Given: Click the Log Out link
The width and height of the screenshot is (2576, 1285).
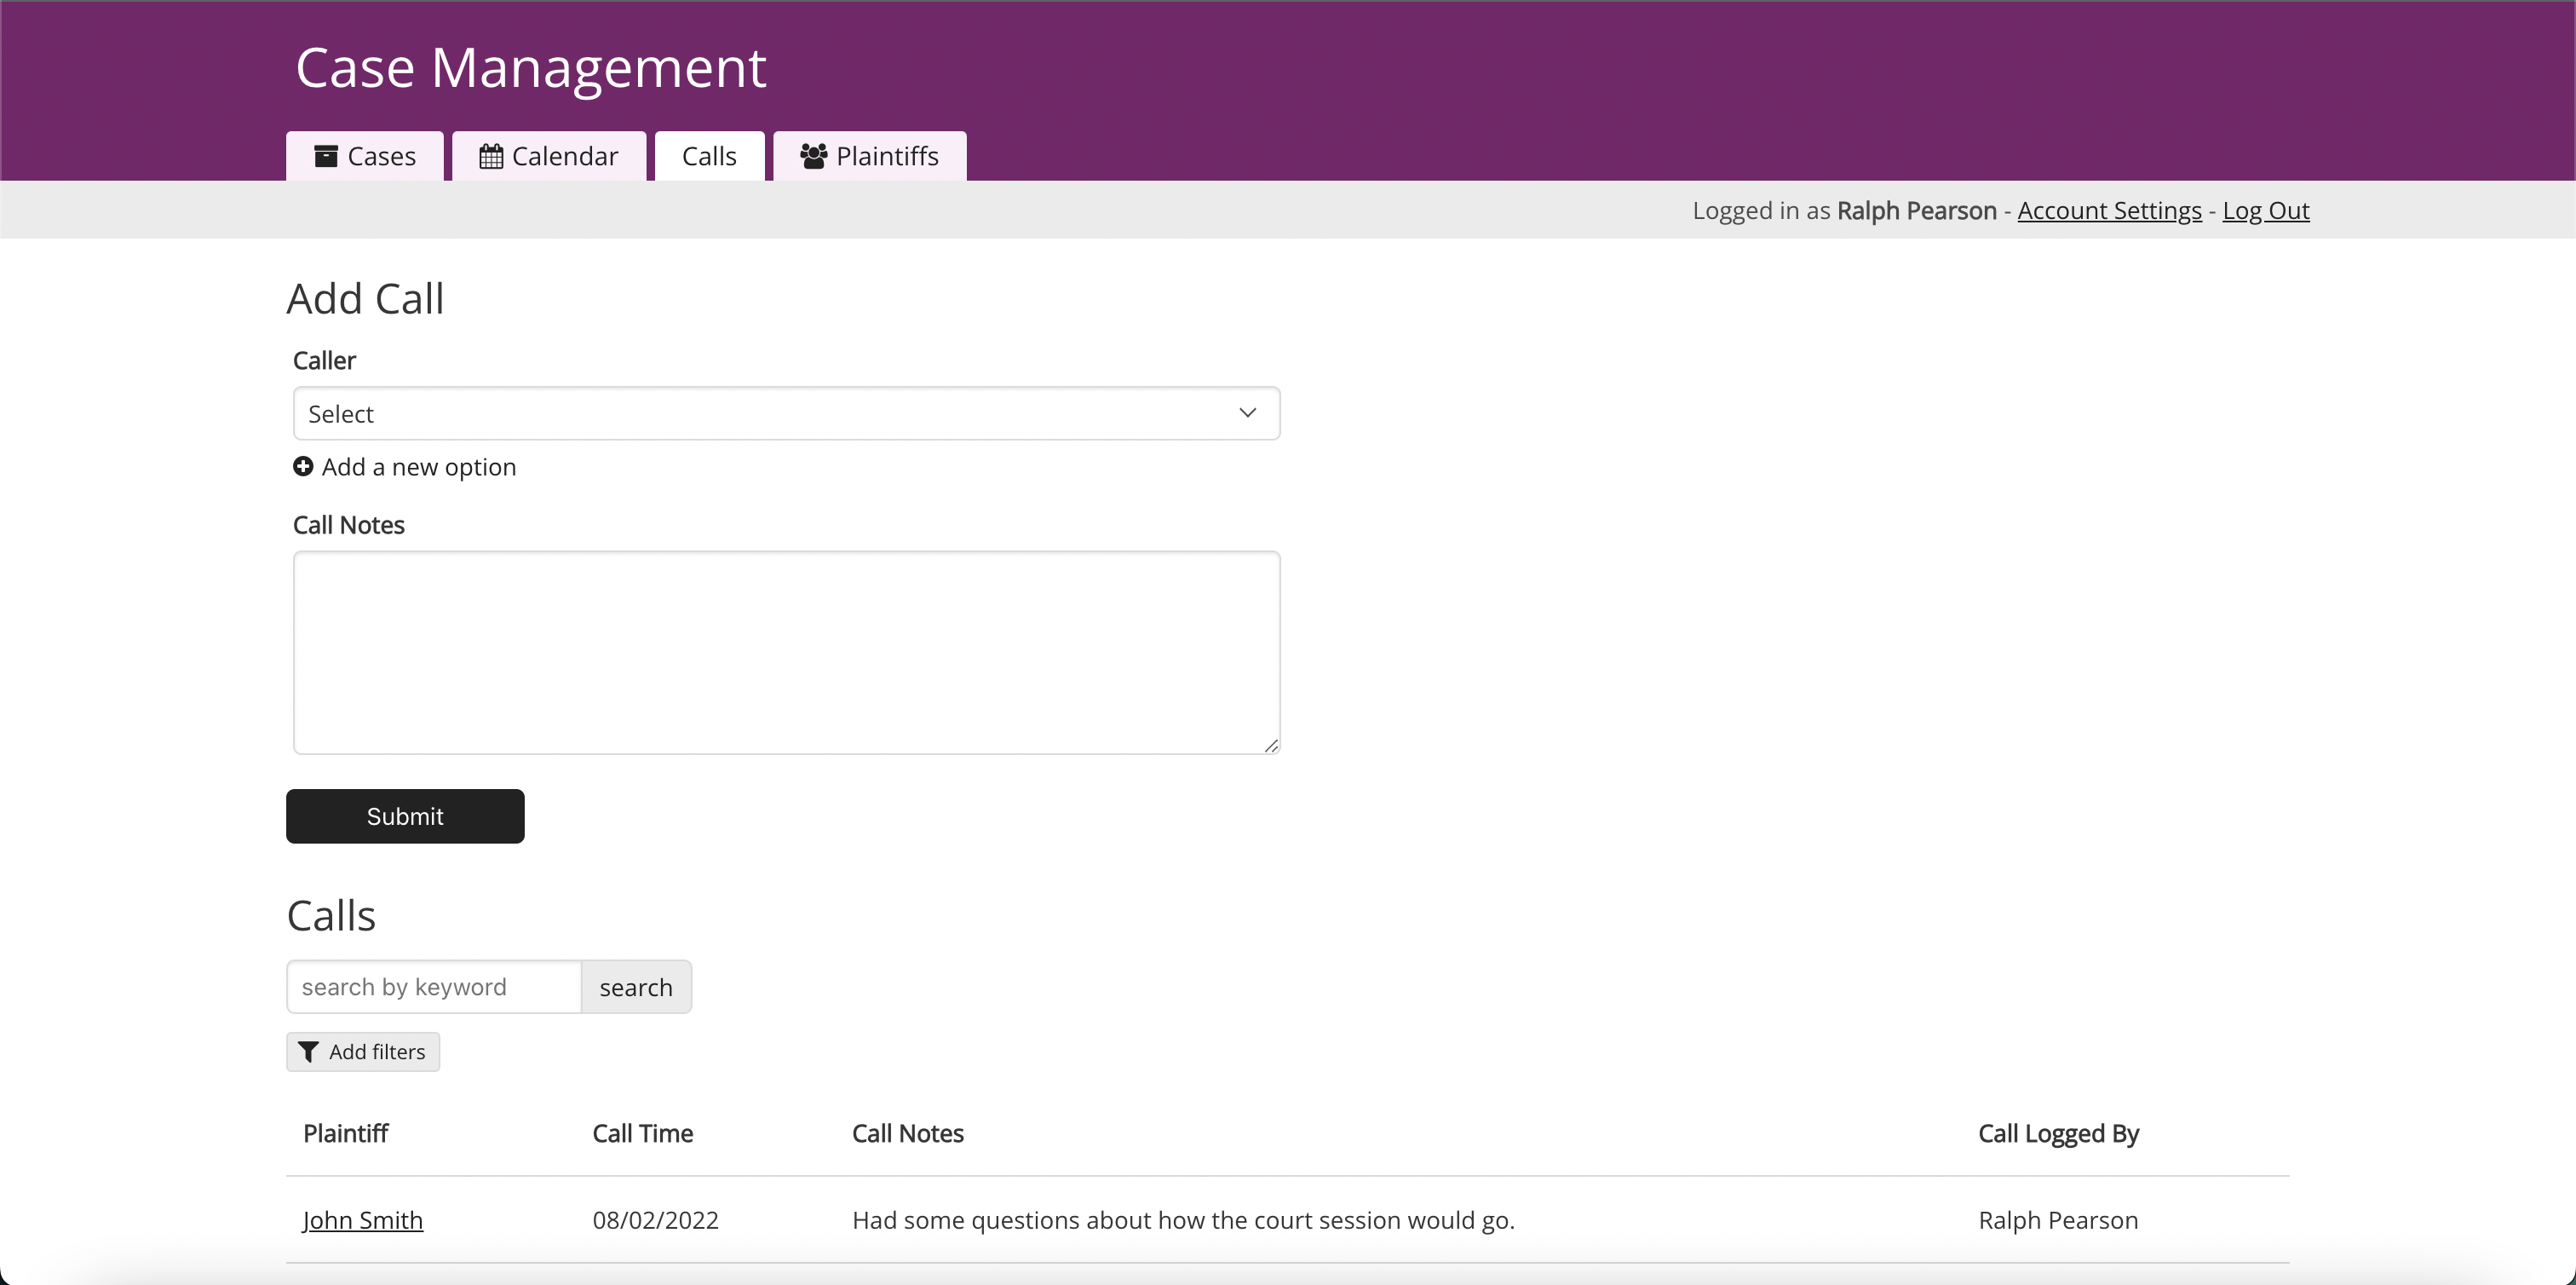Looking at the screenshot, I should tap(2265, 210).
